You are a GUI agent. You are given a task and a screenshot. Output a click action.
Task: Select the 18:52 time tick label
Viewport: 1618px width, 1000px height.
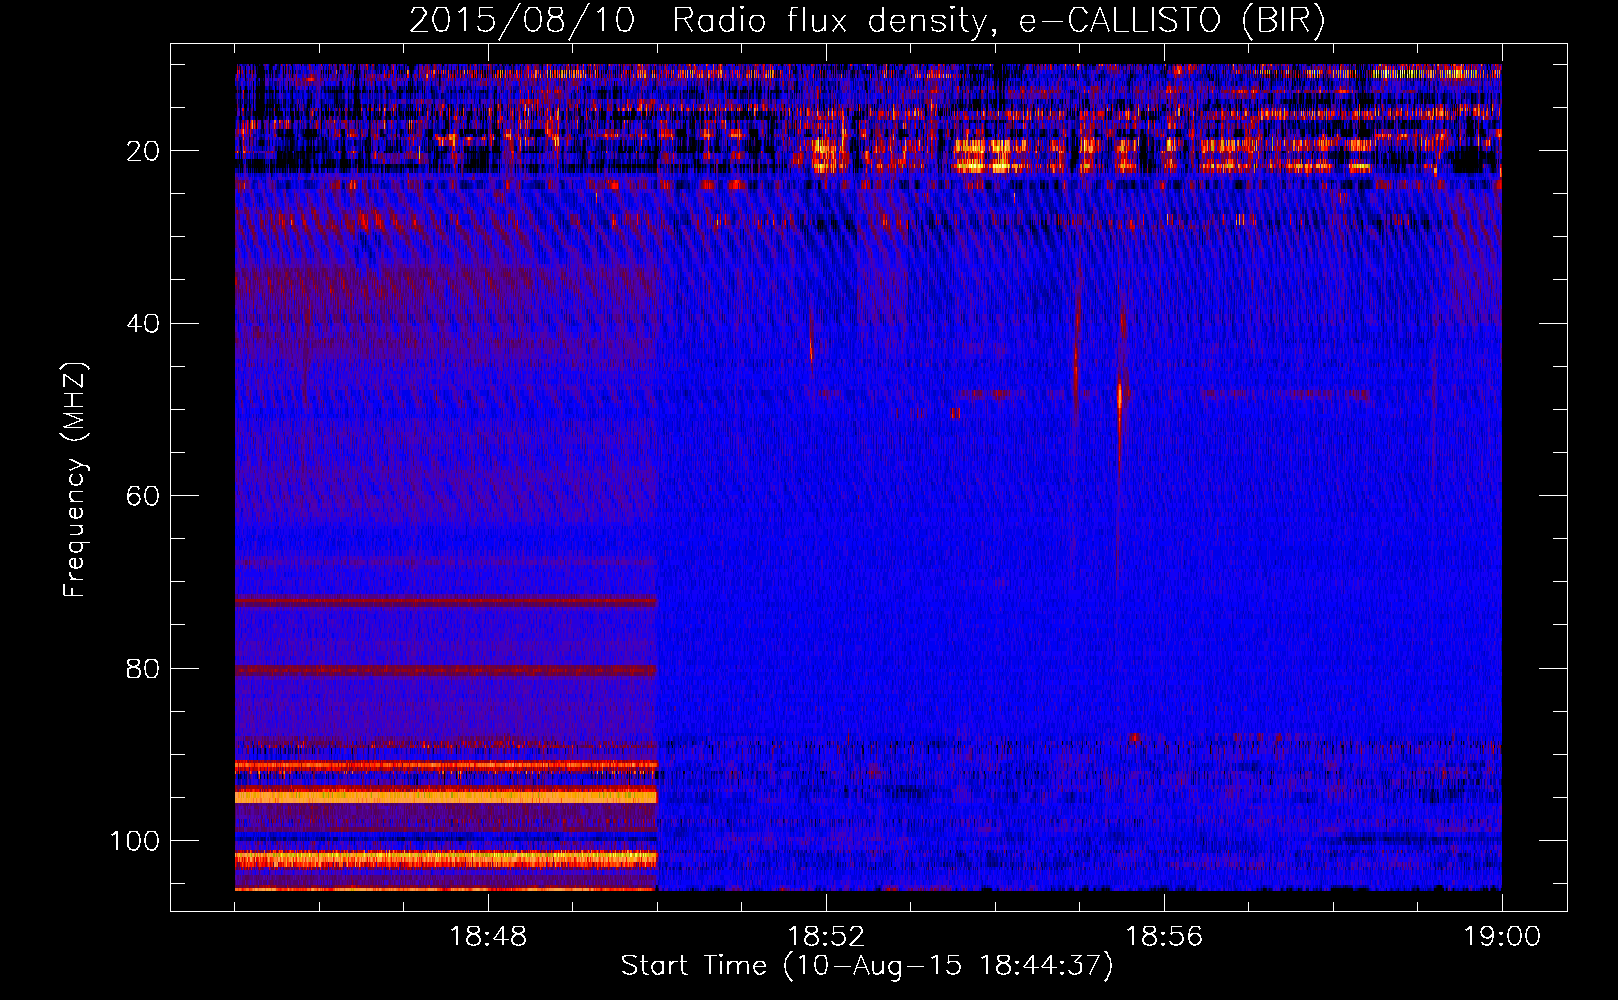(826, 937)
